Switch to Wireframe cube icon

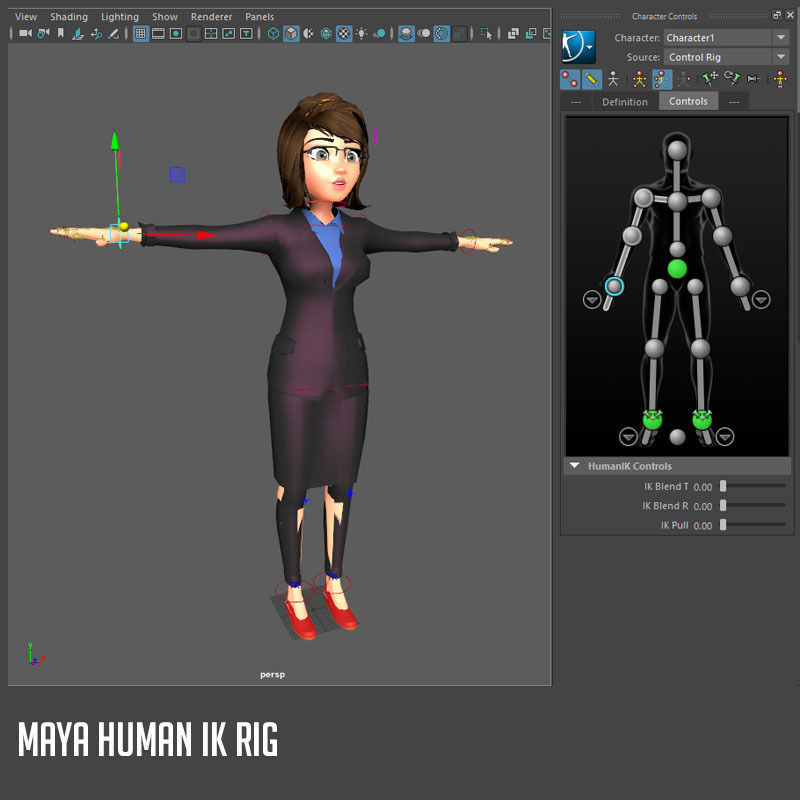[x=273, y=34]
